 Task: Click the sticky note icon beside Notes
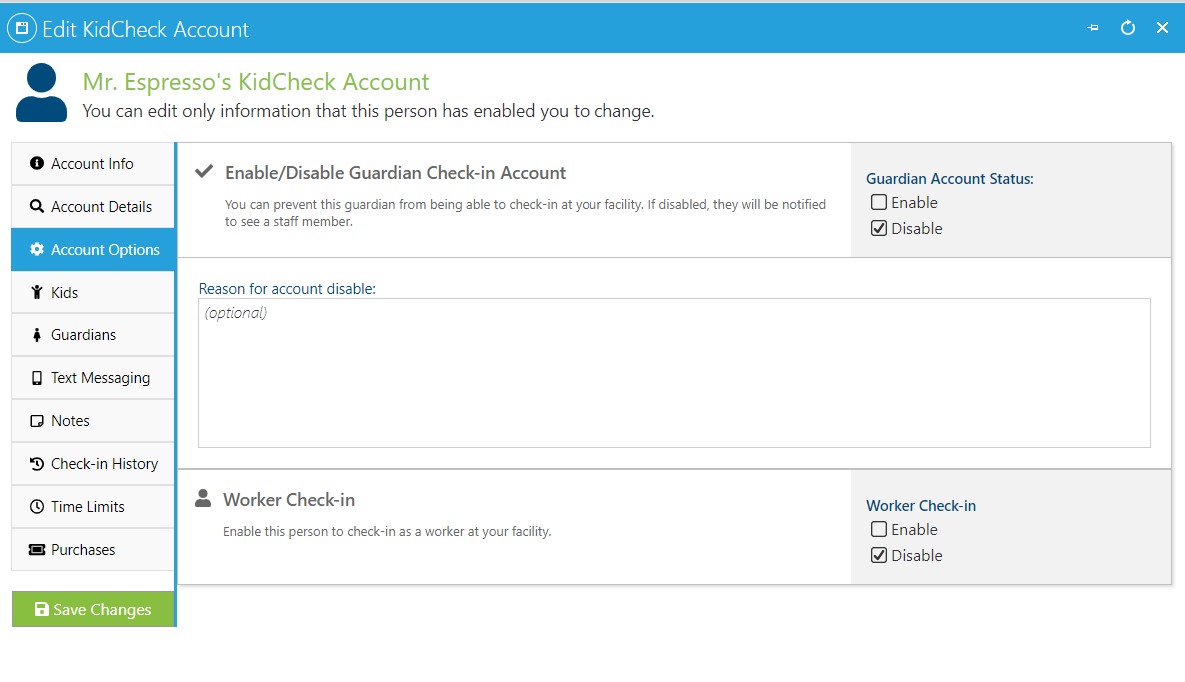point(36,421)
